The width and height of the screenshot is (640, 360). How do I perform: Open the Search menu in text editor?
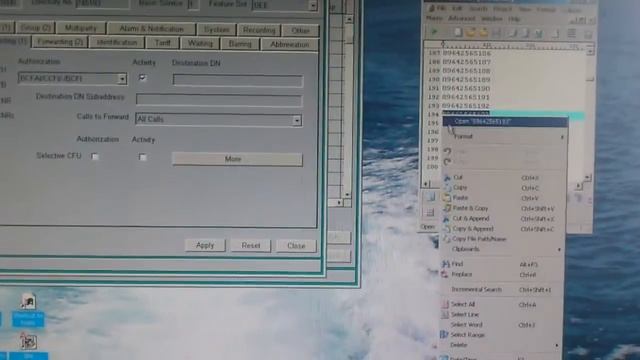(478, 9)
